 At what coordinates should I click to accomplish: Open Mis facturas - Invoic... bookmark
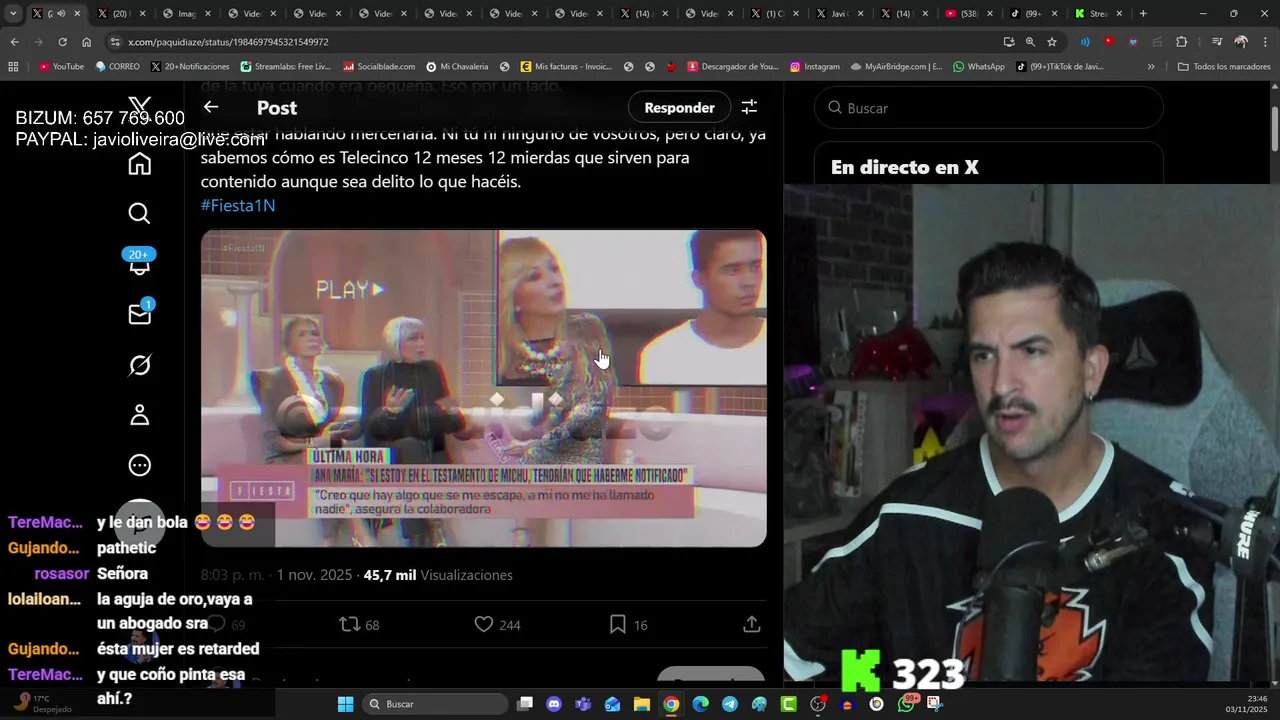click(x=566, y=67)
